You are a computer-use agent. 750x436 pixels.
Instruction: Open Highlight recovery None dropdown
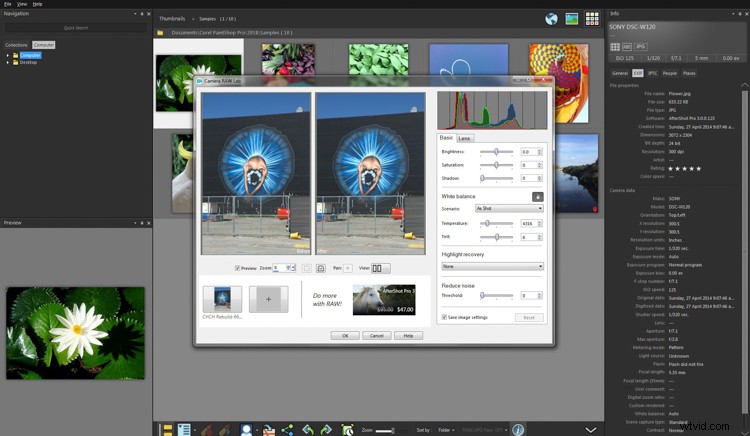tap(492, 266)
